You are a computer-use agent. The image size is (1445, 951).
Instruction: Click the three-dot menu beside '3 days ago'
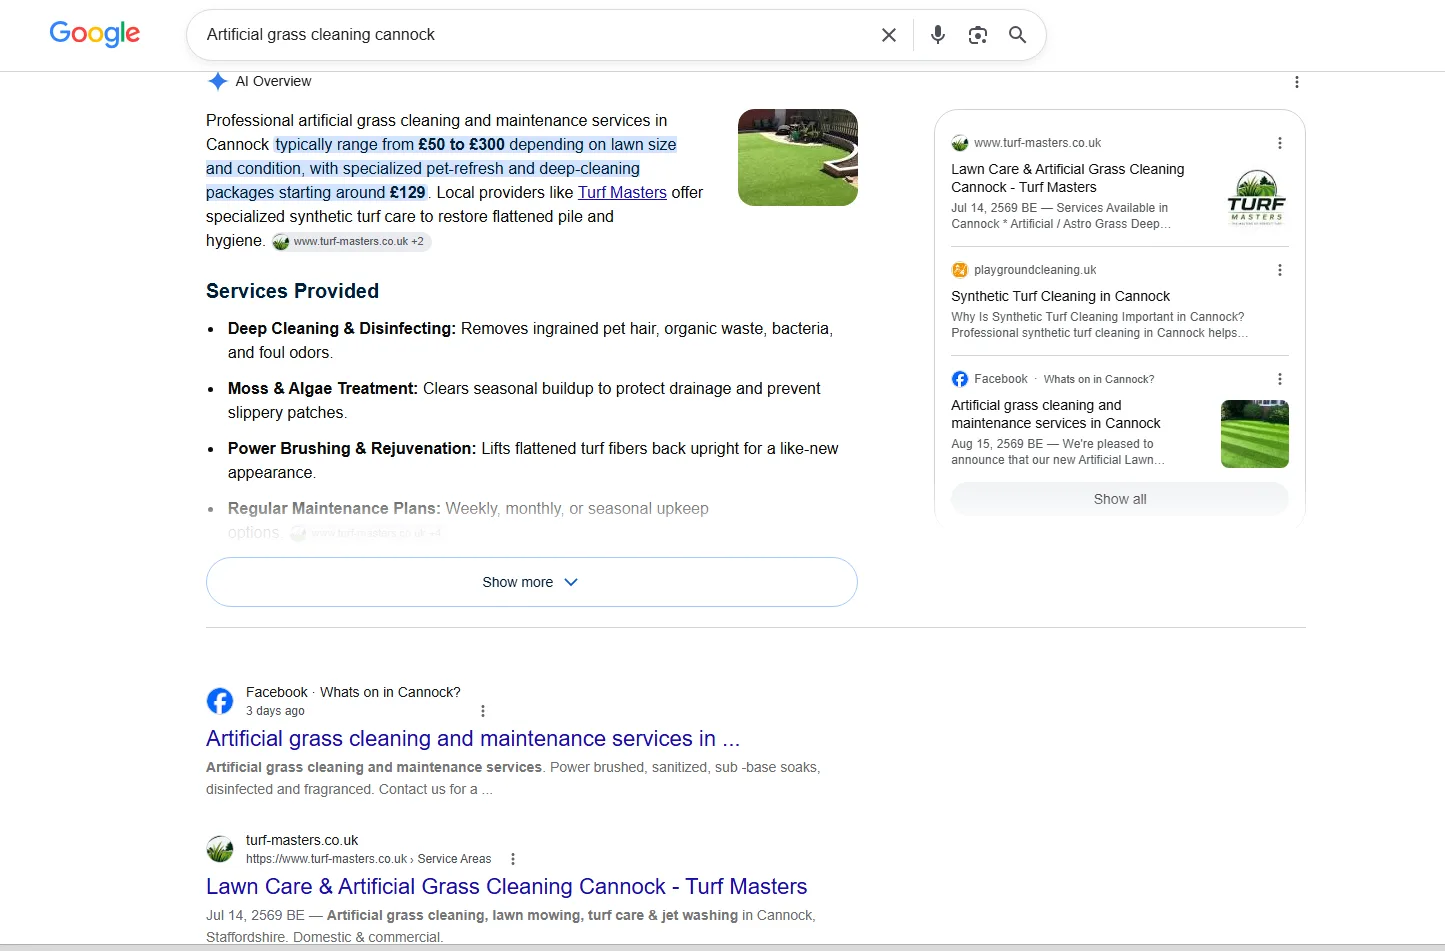tap(483, 711)
